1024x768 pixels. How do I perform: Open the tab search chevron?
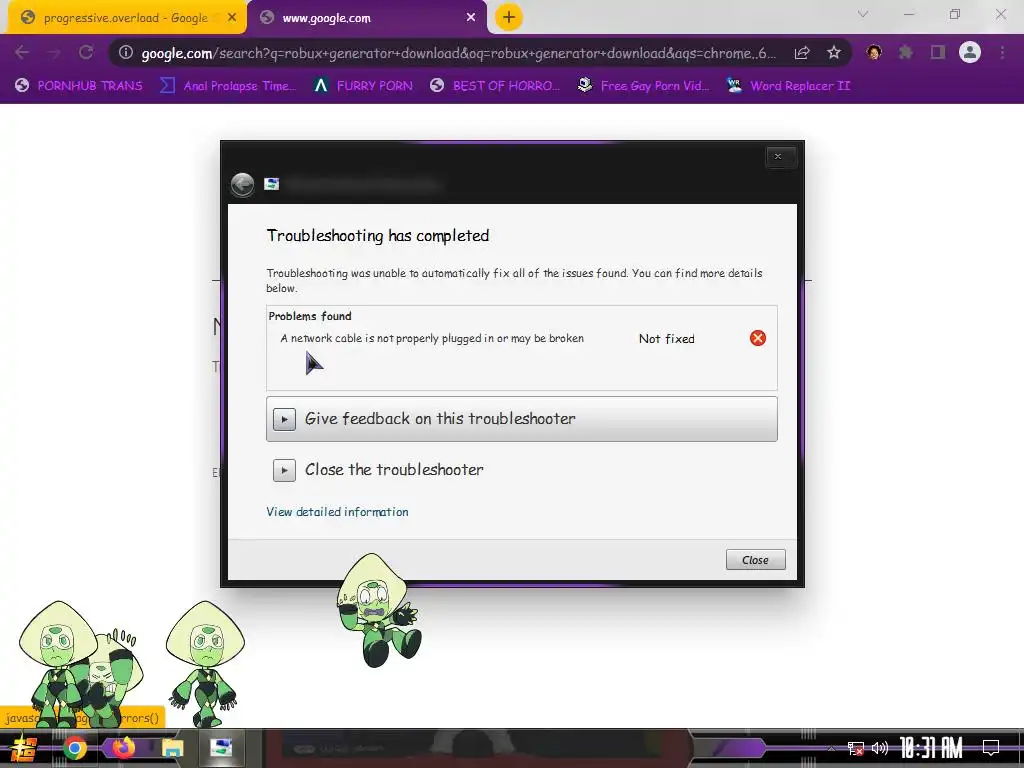tap(863, 14)
